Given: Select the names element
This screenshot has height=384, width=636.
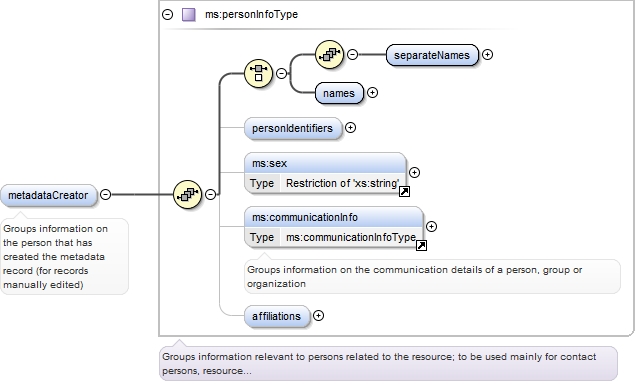Looking at the screenshot, I should [x=339, y=93].
